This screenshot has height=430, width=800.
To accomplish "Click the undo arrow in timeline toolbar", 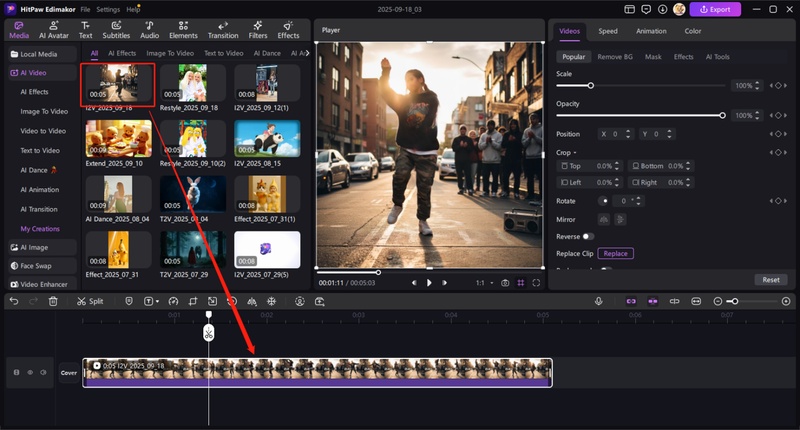I will (x=14, y=301).
